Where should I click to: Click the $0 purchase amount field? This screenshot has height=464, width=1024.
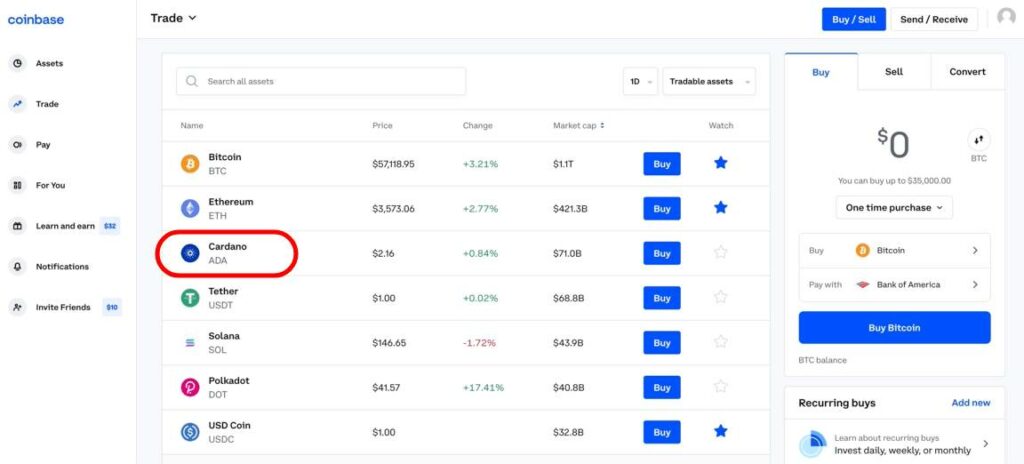[893, 144]
